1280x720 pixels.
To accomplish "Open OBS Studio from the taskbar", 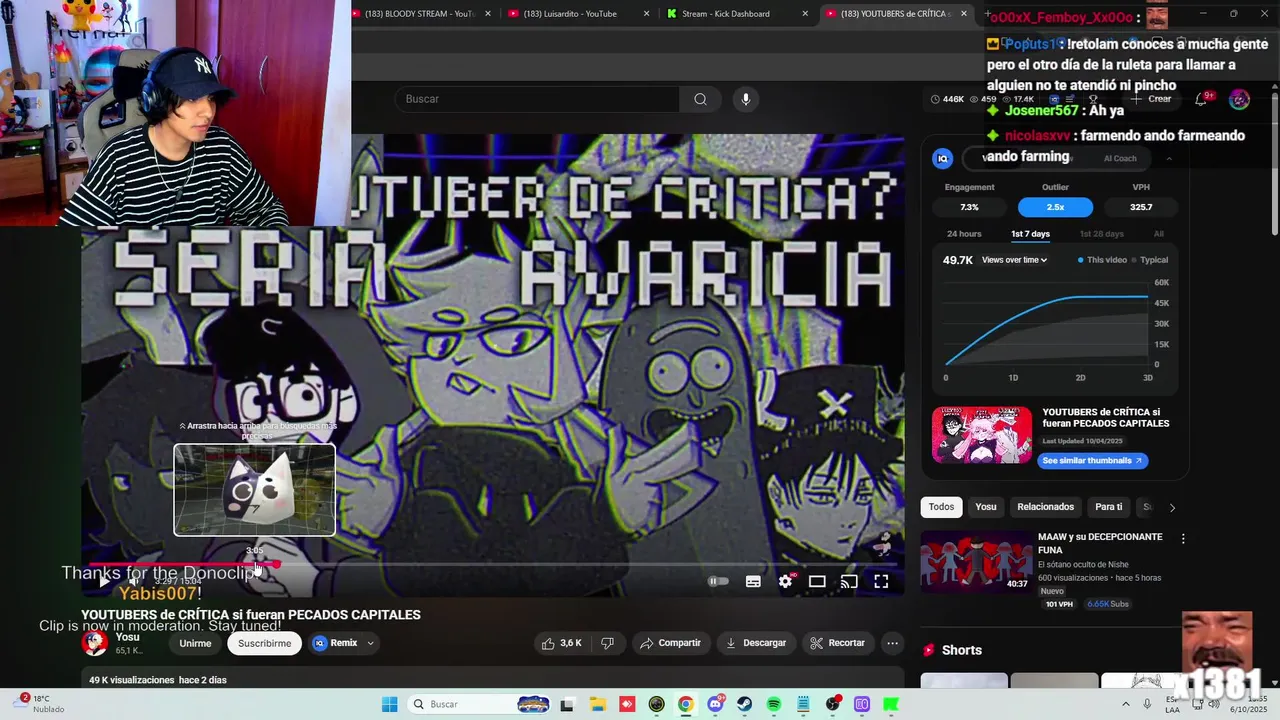I will [832, 704].
